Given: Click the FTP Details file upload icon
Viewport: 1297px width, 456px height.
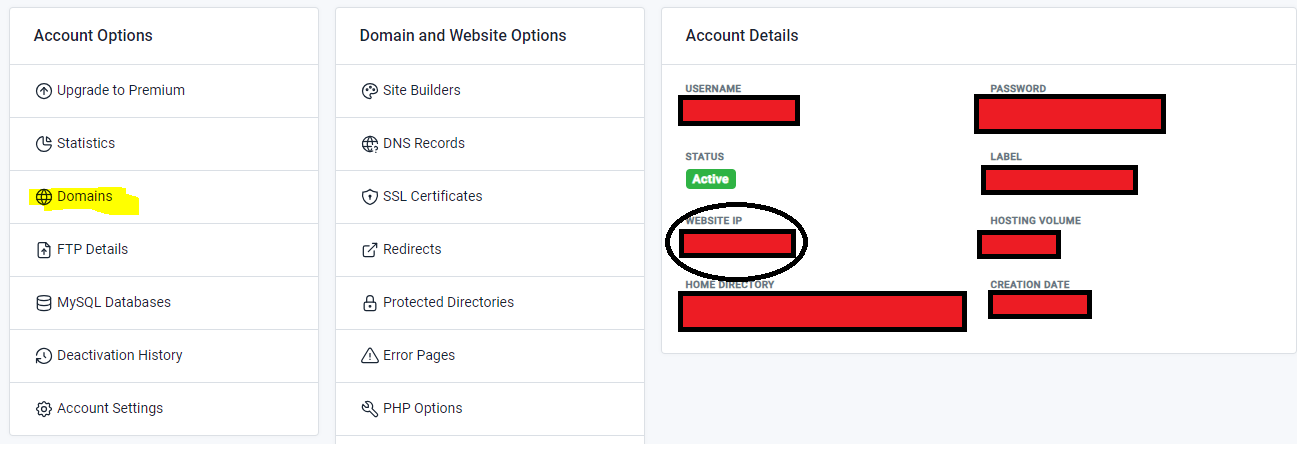Looking at the screenshot, I should click(x=43, y=250).
